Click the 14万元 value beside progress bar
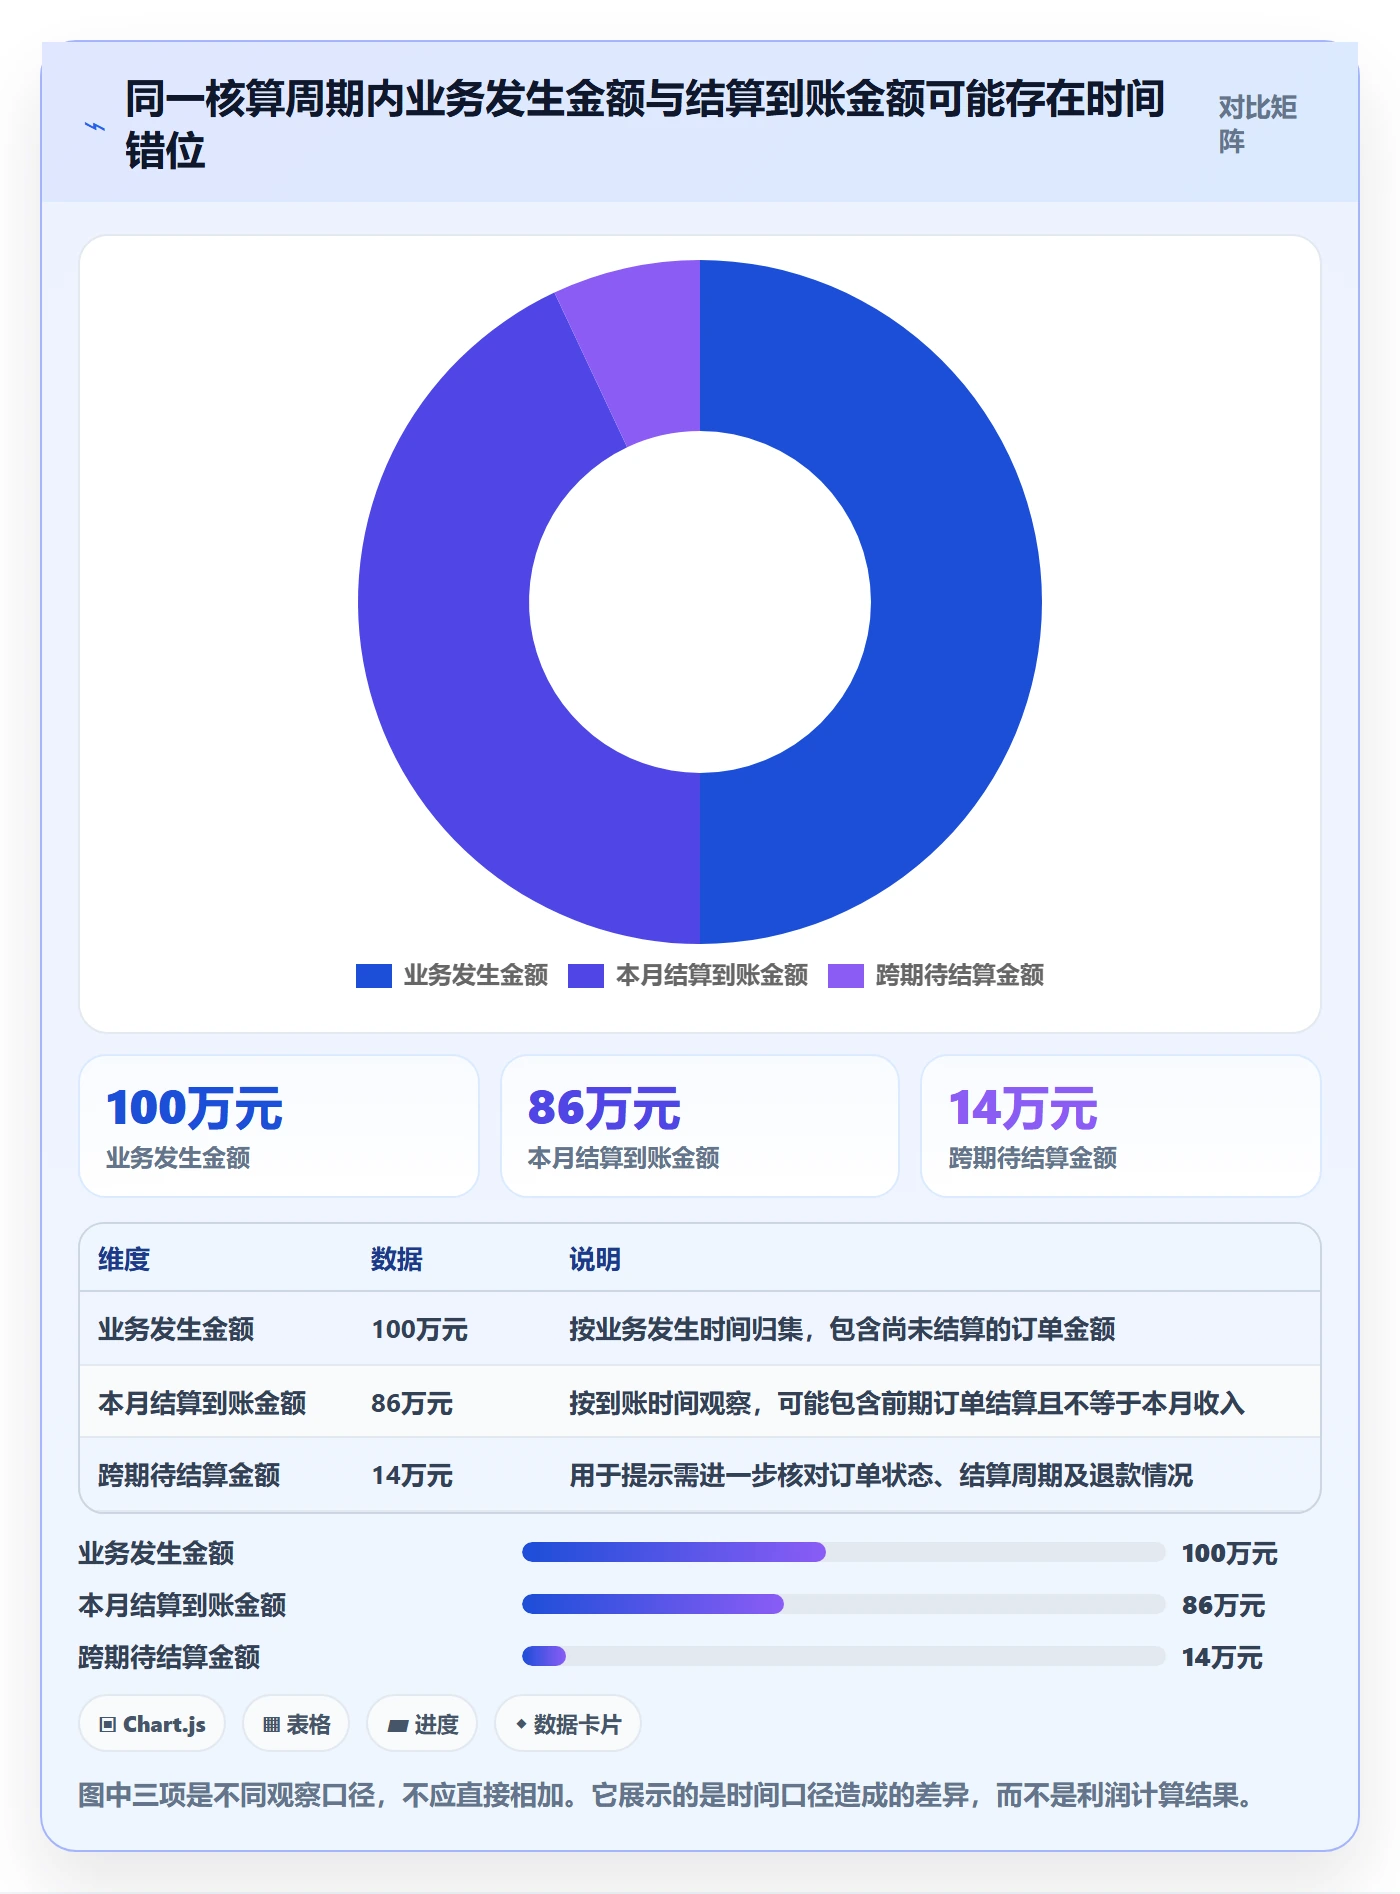 [1222, 1657]
